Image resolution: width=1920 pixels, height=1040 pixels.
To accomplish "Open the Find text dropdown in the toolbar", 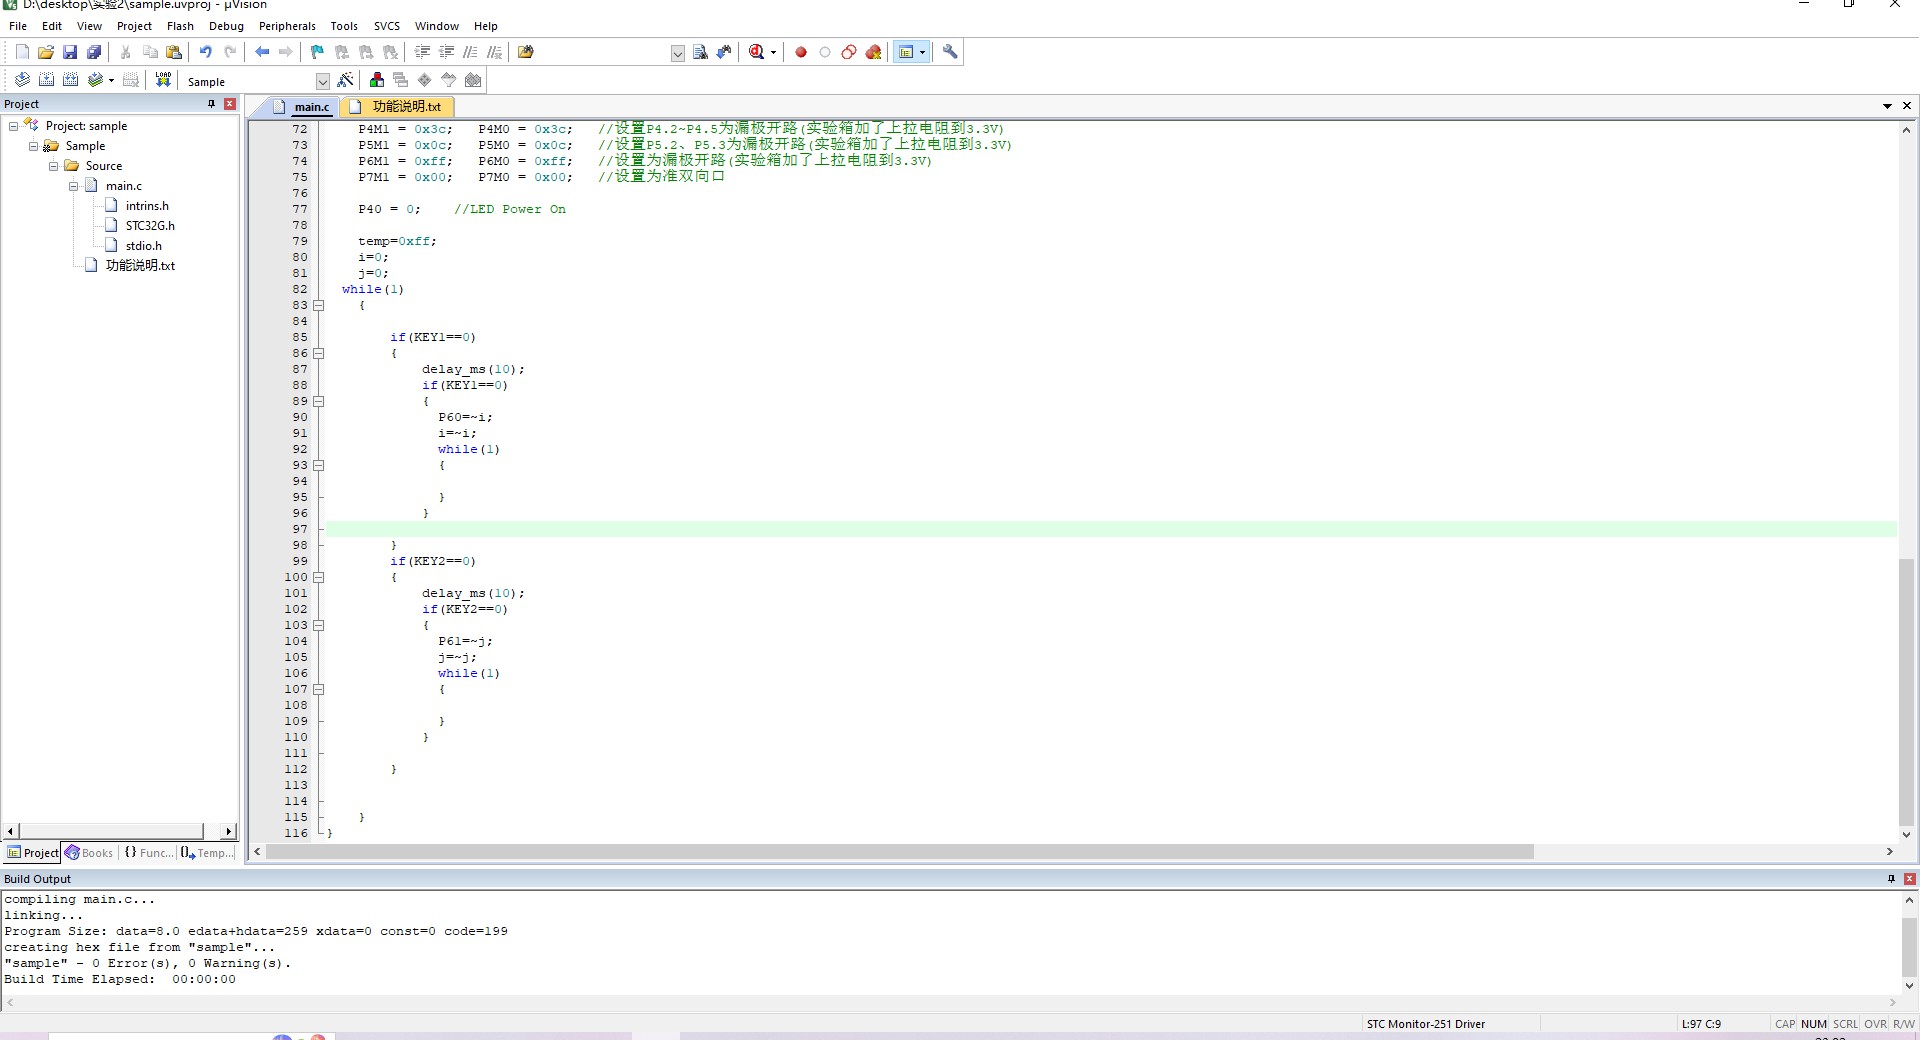I will coord(677,53).
